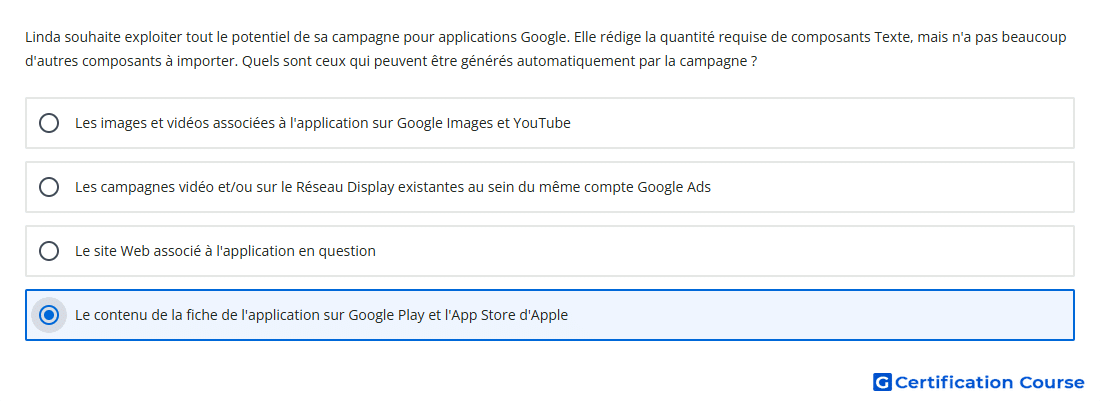Click 'Google Play' in the highlighted answer
This screenshot has height=401, width=1100.
click(386, 315)
